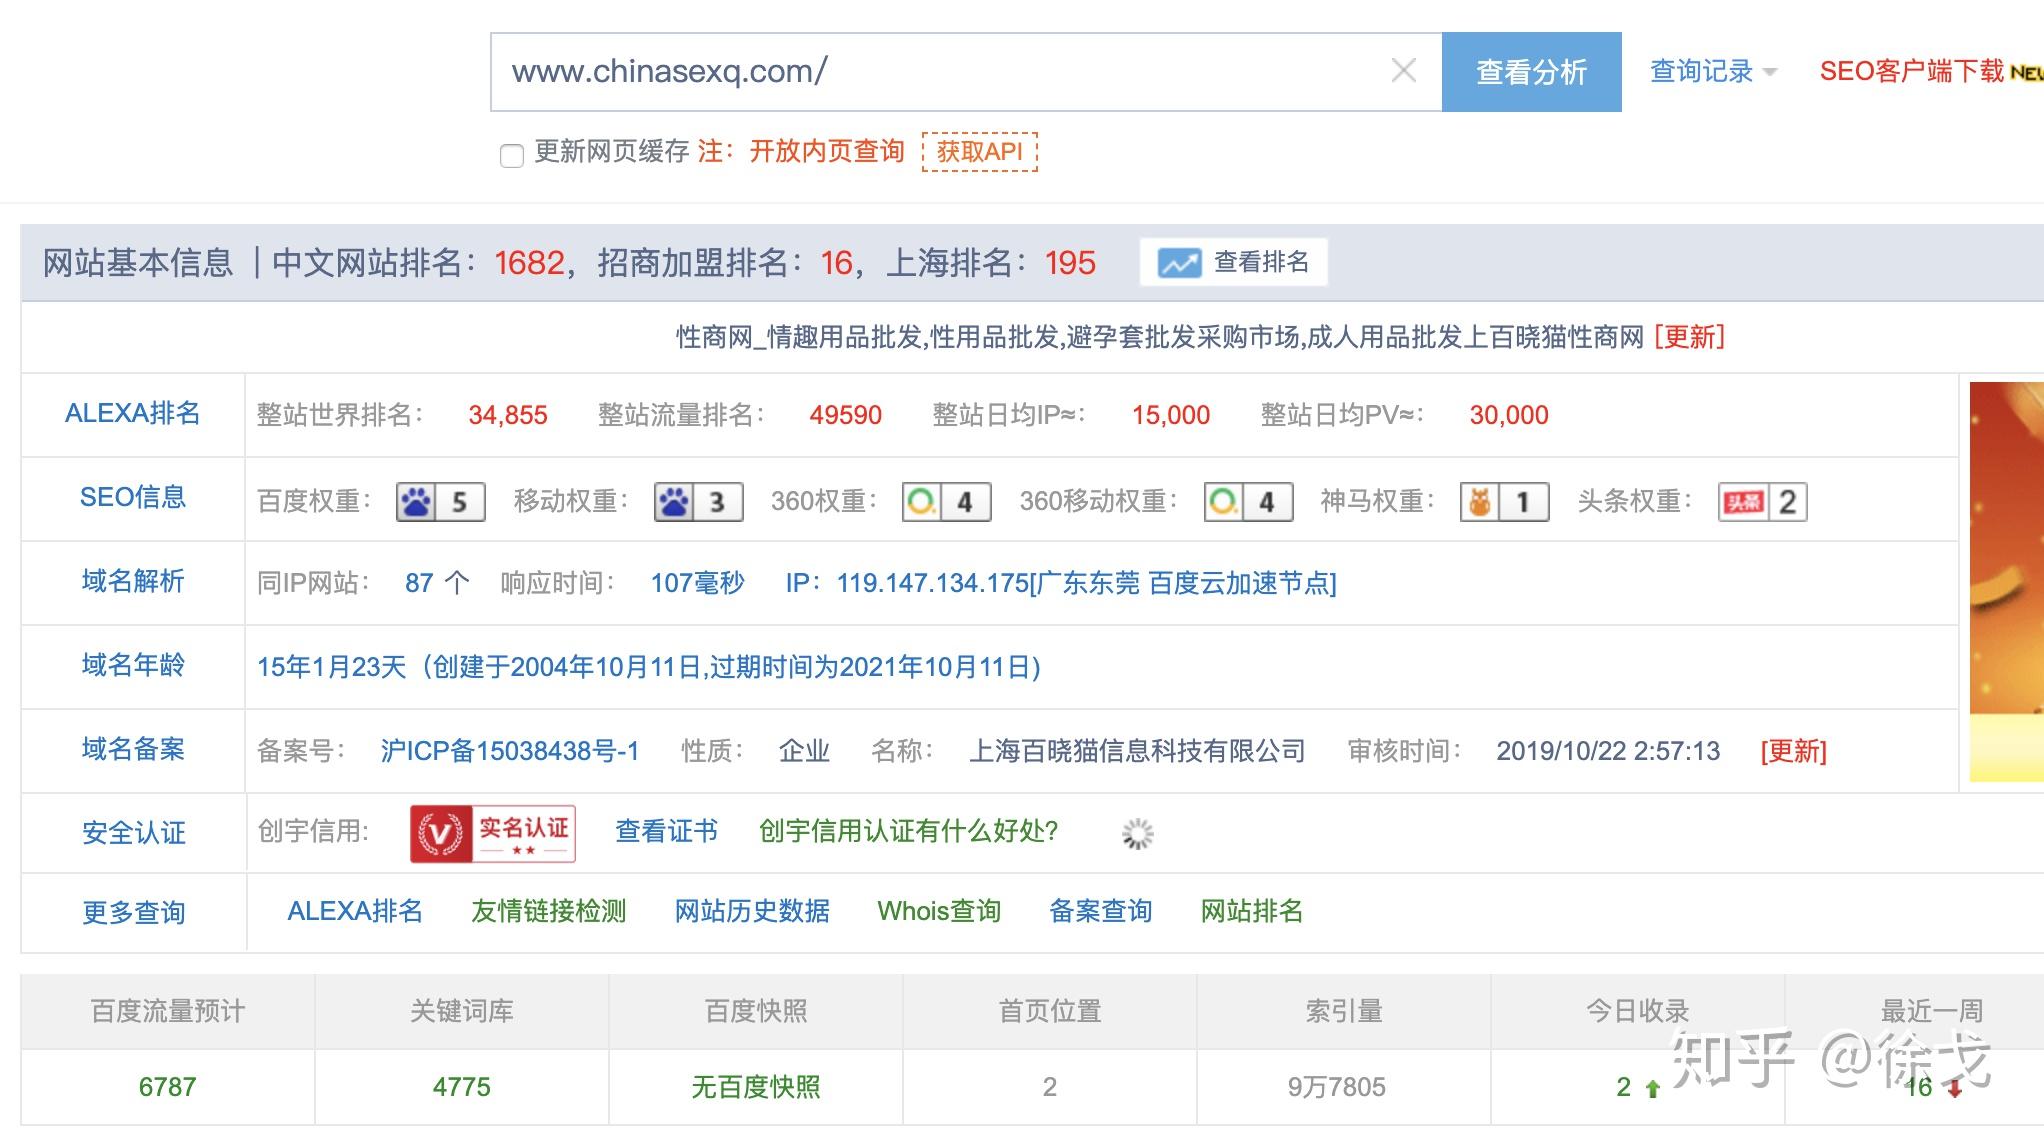2044x1142 pixels.
Task: Open ALEXA排名 link in 更多查询 row
Action: [355, 911]
